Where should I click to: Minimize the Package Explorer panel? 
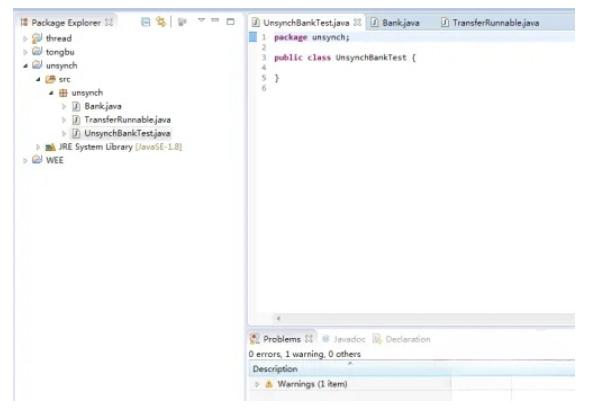215,19
